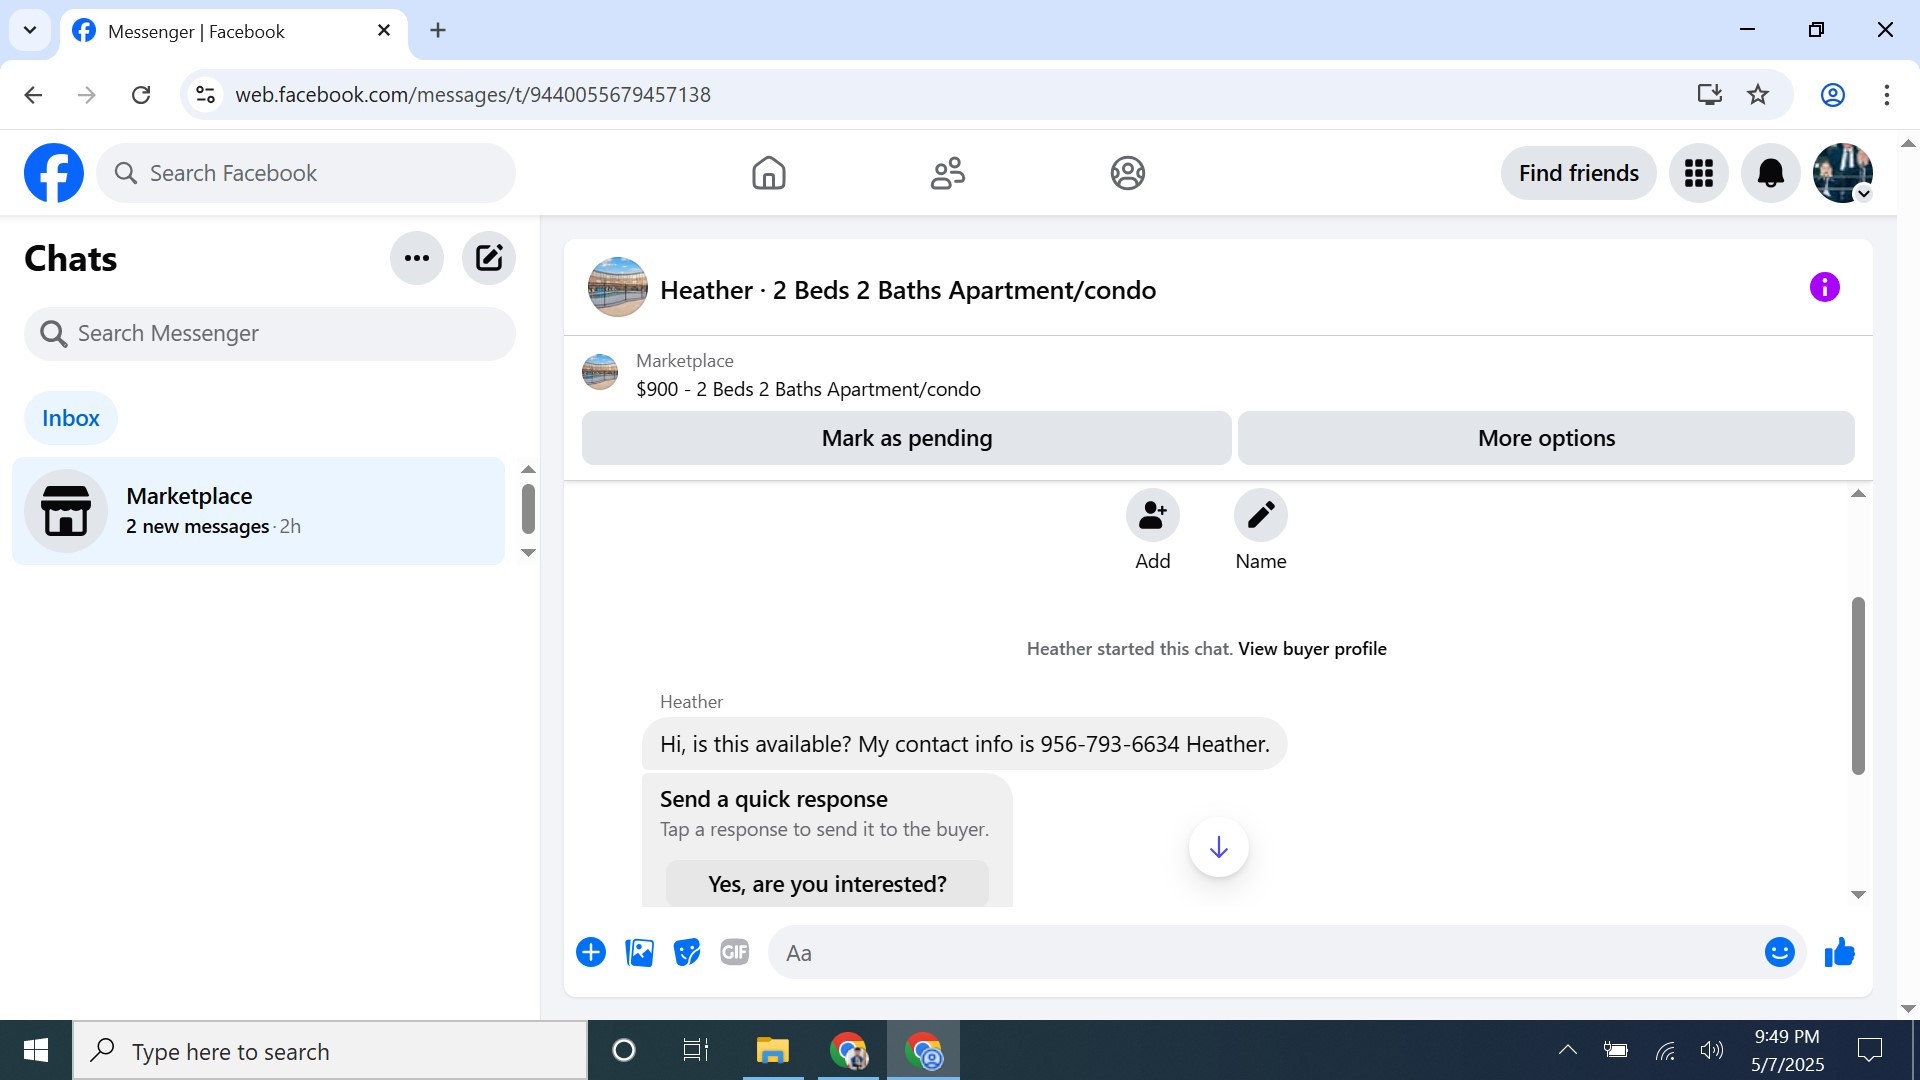Open the Marketplace chat item
Viewport: 1920px width, 1080px height.
(x=258, y=511)
